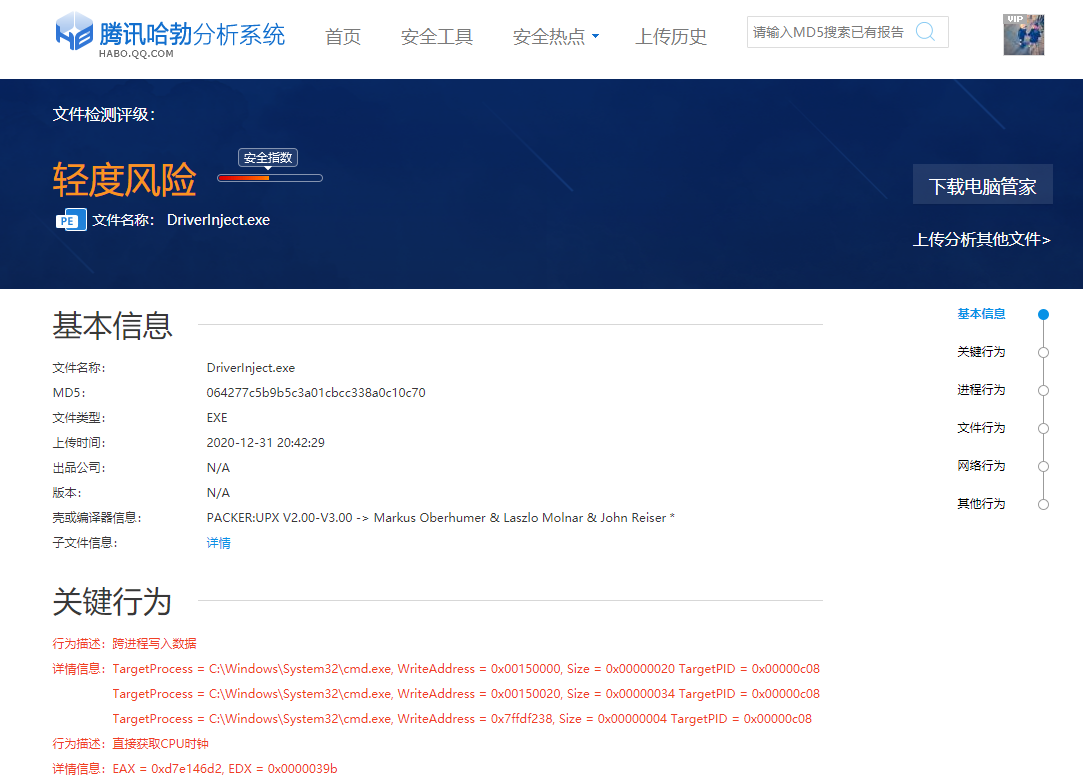Click the 网络行为 timeline circle
The width and height of the screenshot is (1083, 775).
point(1043,466)
